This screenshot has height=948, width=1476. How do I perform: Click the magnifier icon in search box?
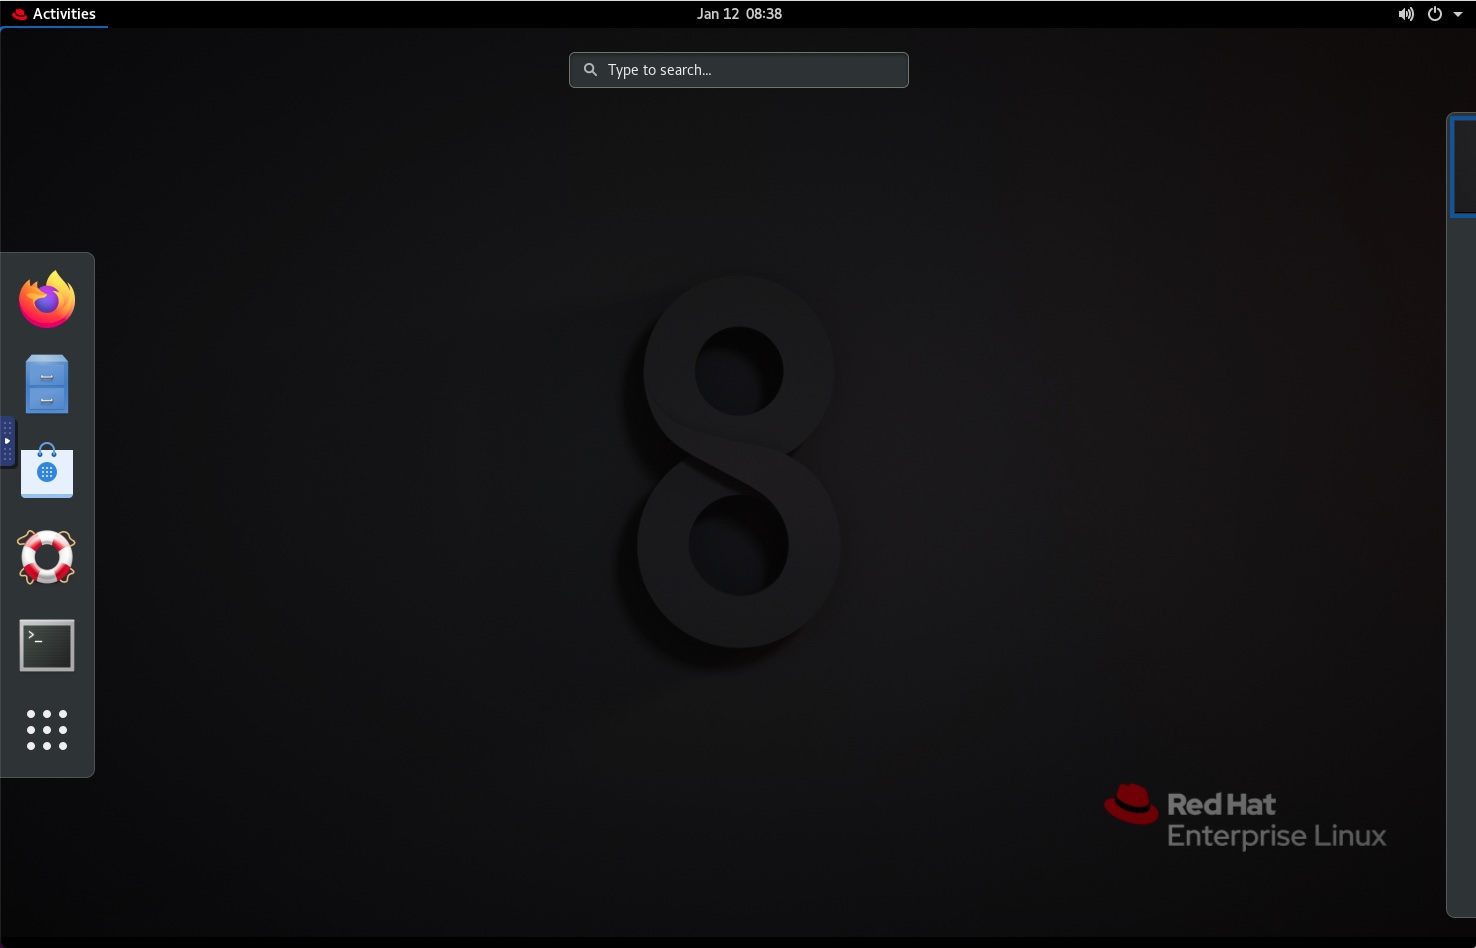click(591, 70)
